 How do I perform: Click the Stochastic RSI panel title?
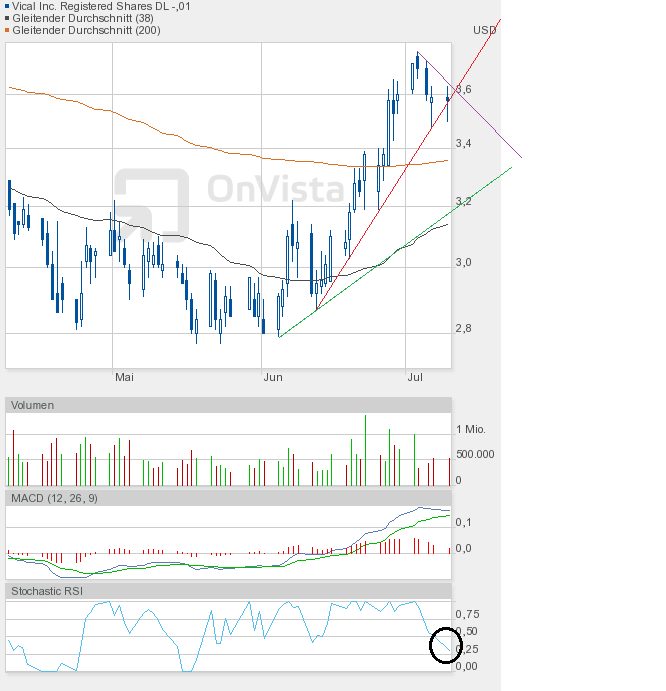click(47, 591)
